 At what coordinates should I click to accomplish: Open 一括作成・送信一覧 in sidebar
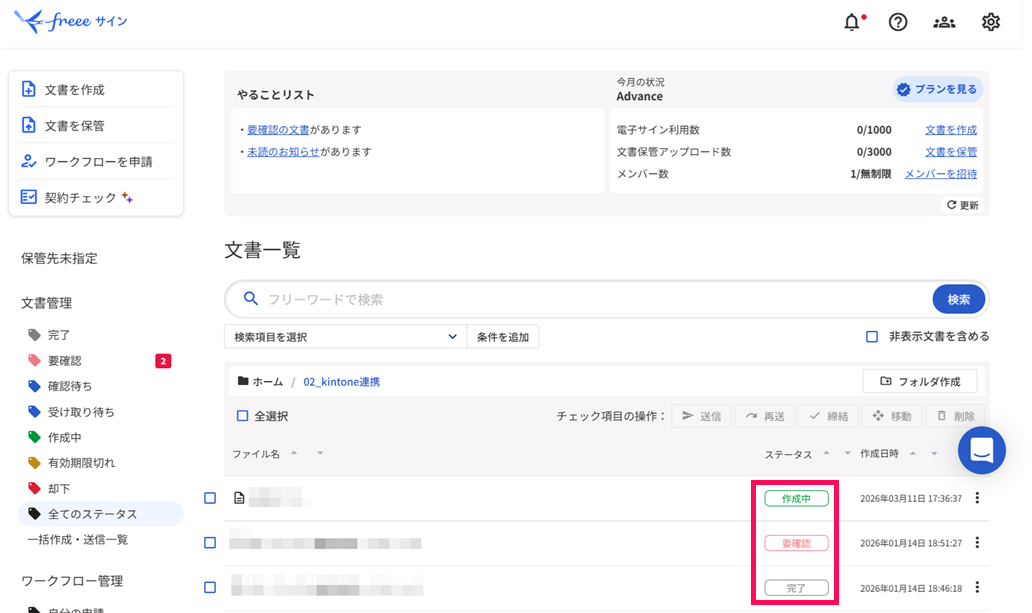(x=78, y=539)
